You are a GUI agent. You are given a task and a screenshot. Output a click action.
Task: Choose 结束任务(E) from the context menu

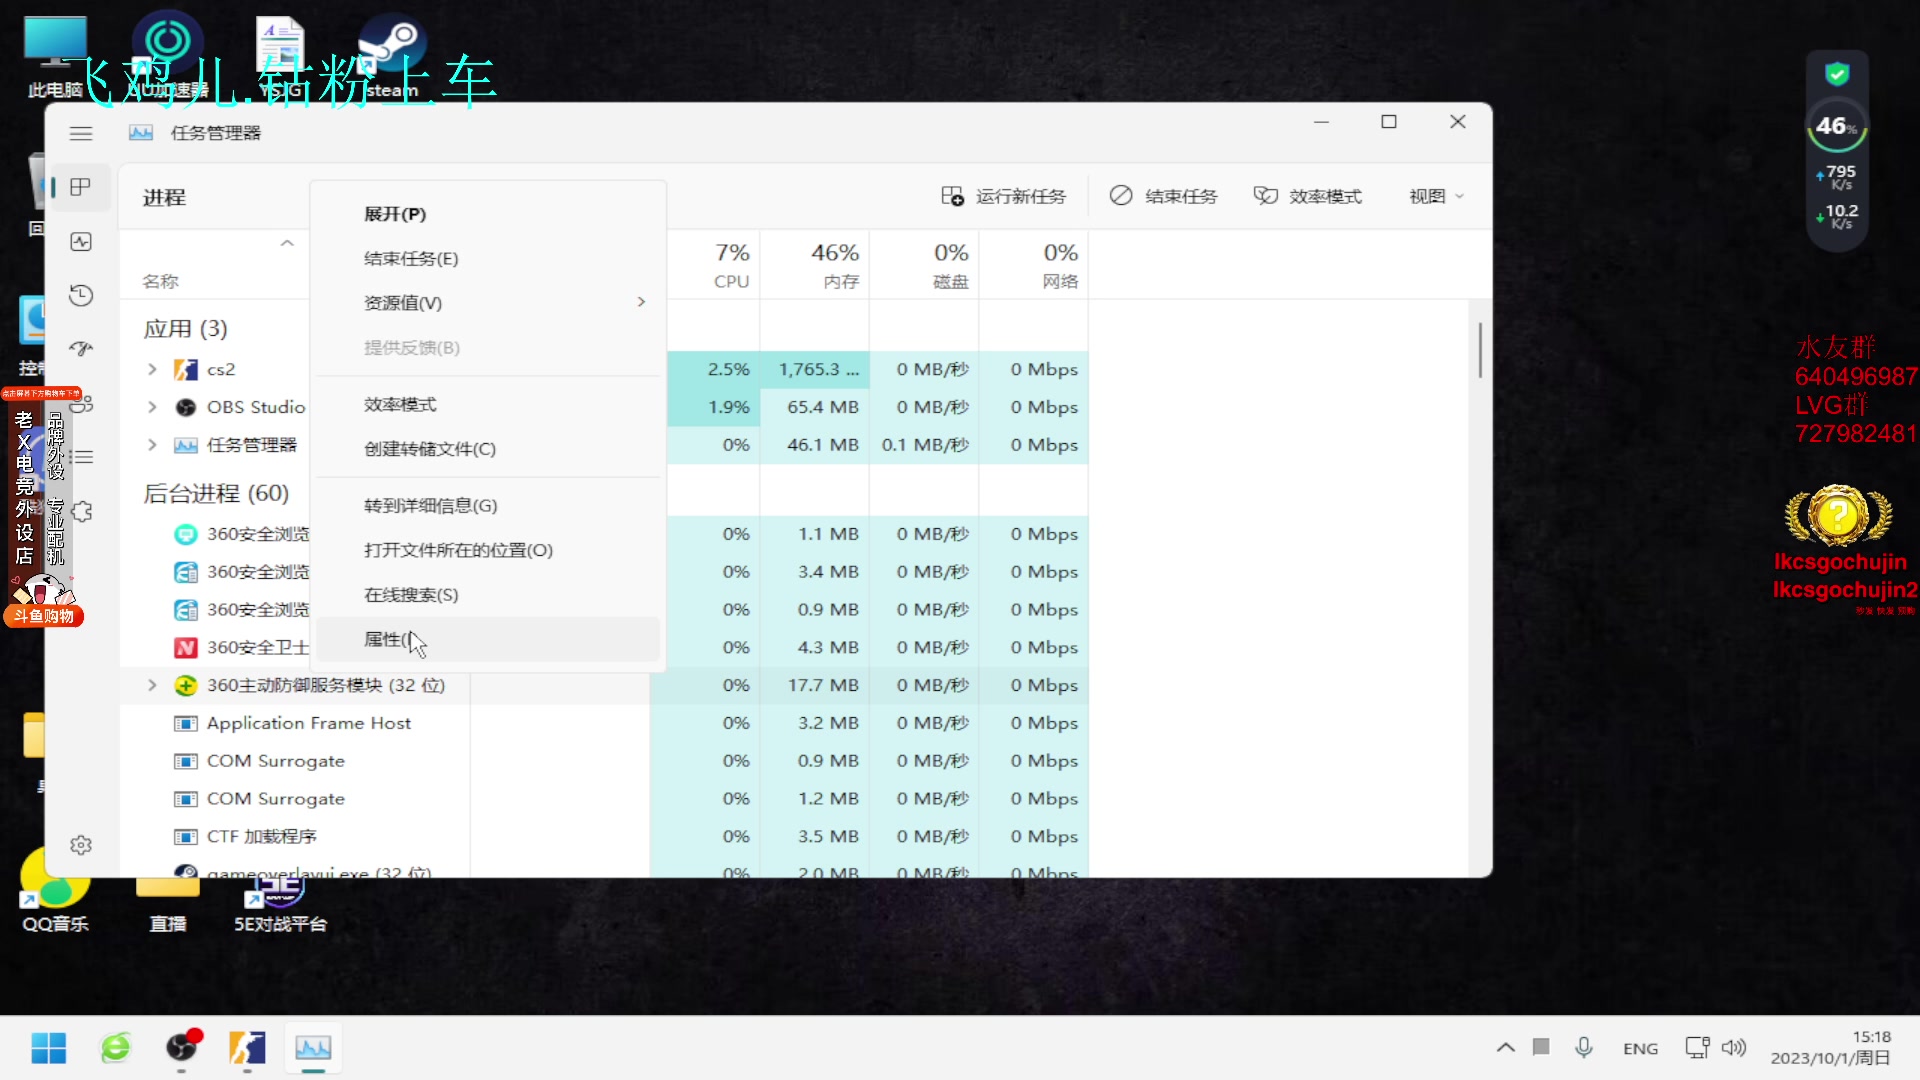tap(488, 258)
